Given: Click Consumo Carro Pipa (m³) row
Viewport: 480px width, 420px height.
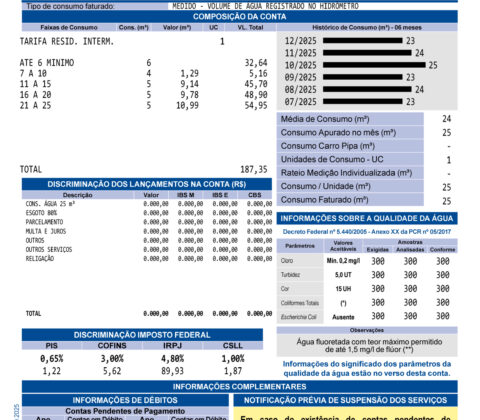Looking at the screenshot, I should [367, 146].
